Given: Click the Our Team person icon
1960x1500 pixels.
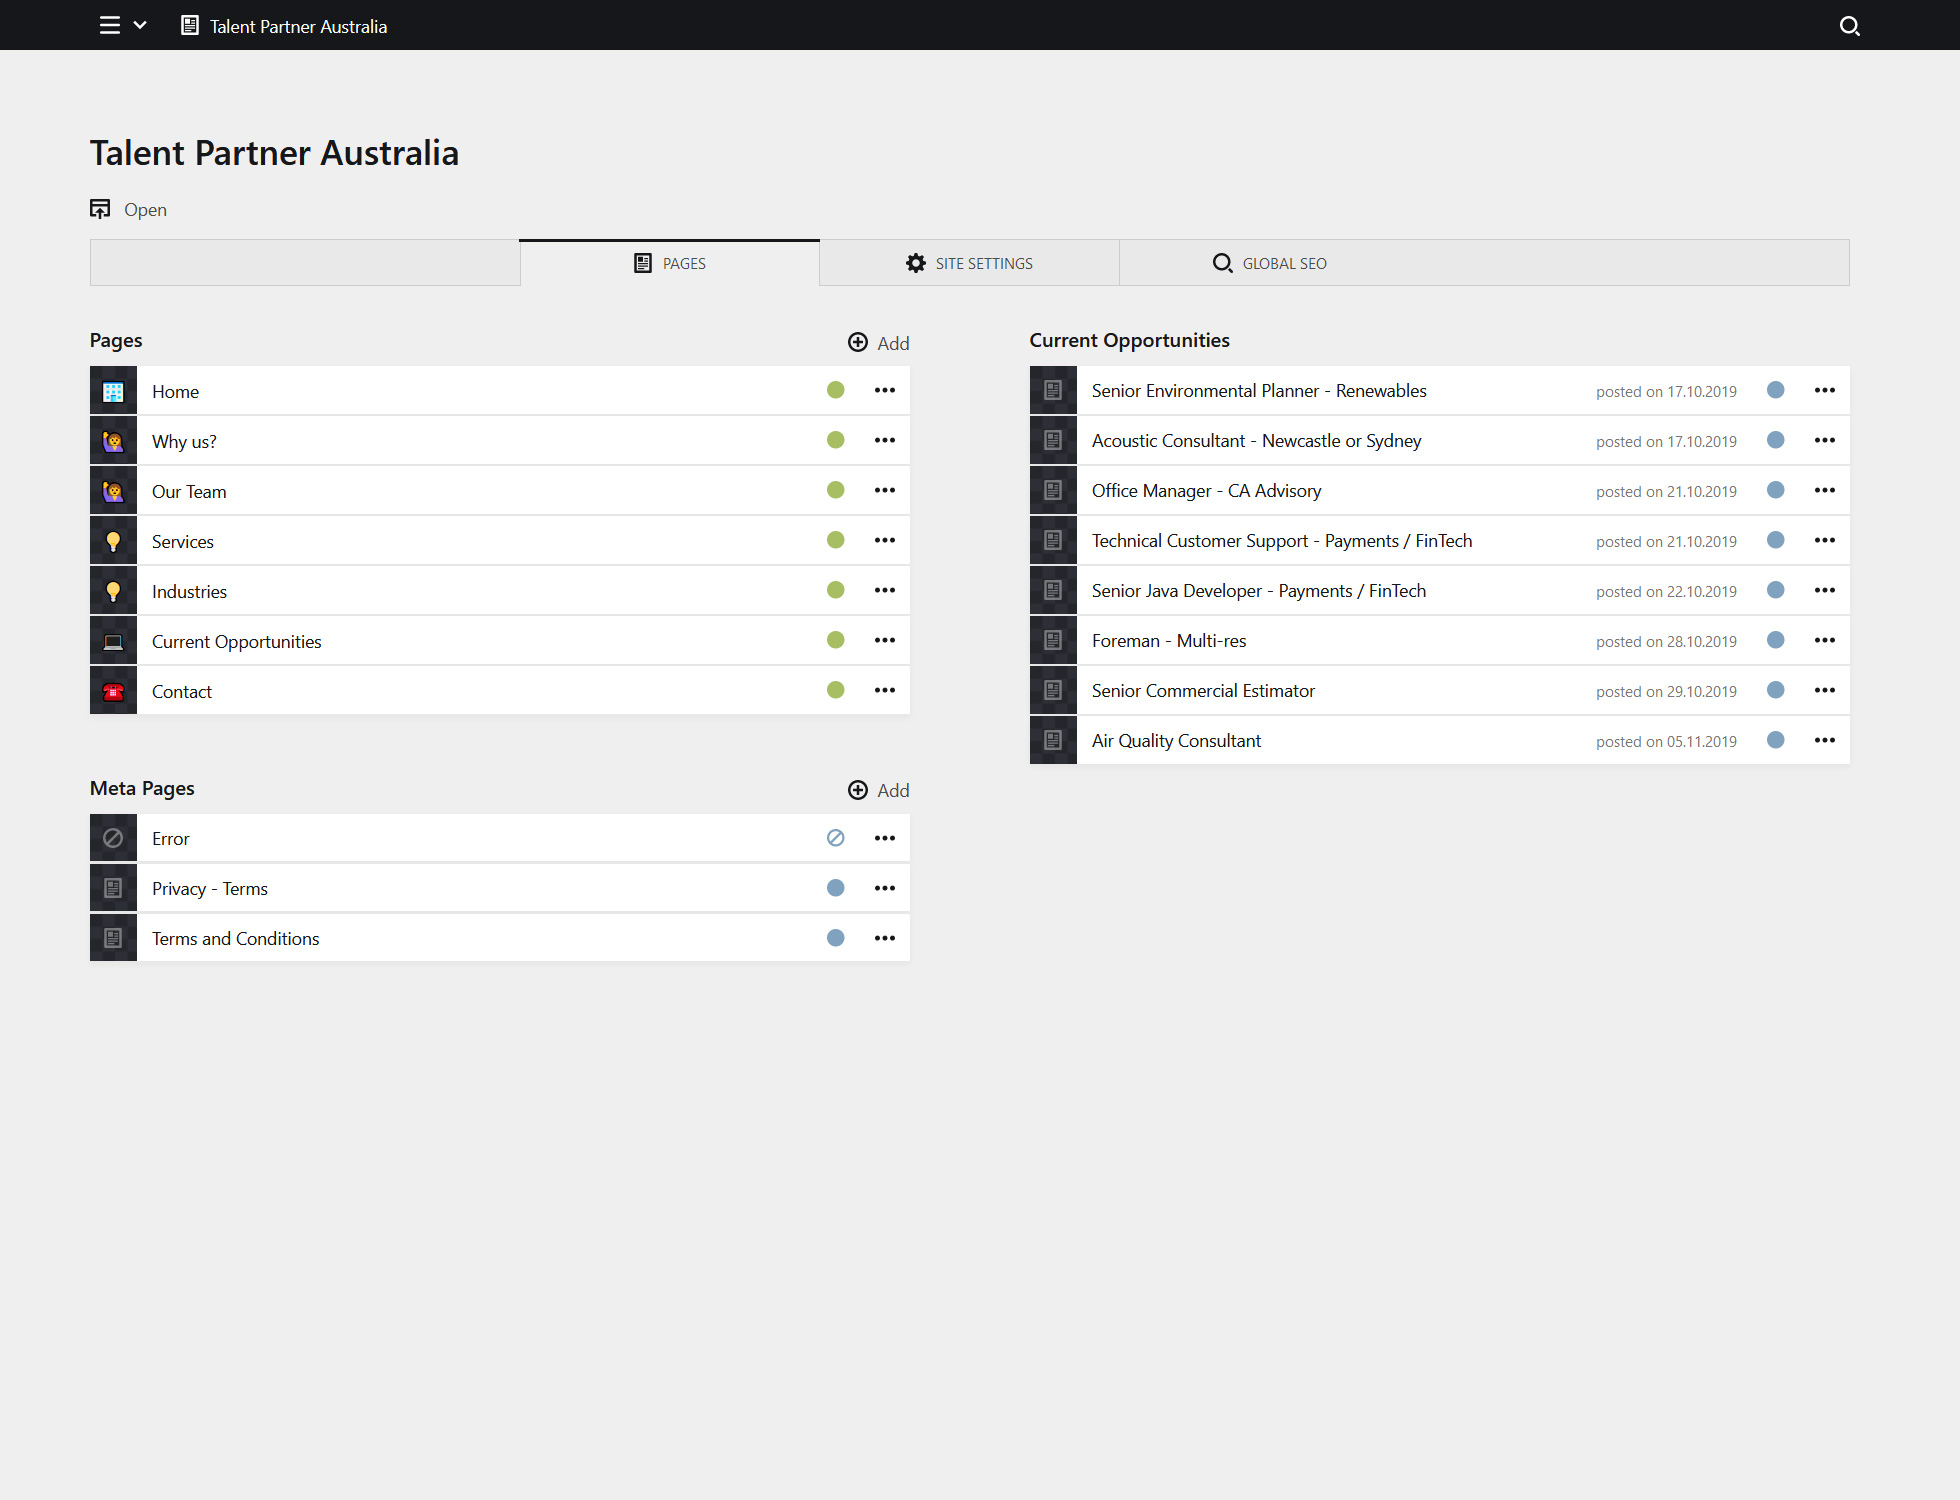Looking at the screenshot, I should point(113,490).
